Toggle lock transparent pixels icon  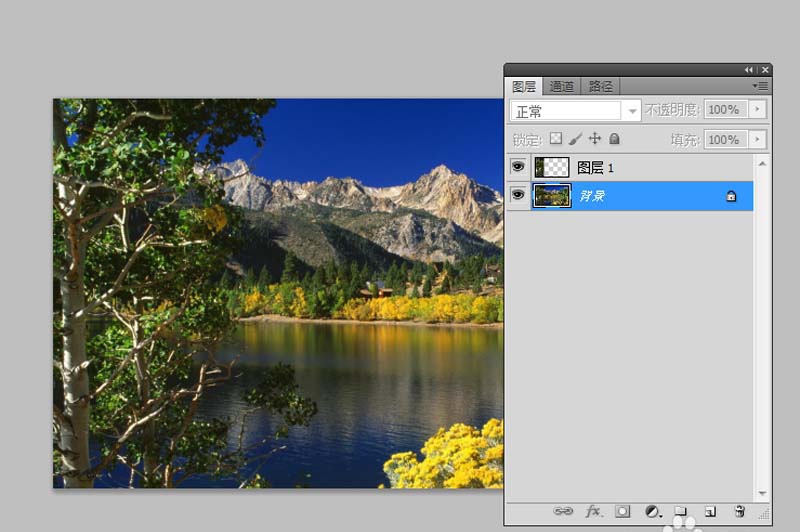click(556, 138)
